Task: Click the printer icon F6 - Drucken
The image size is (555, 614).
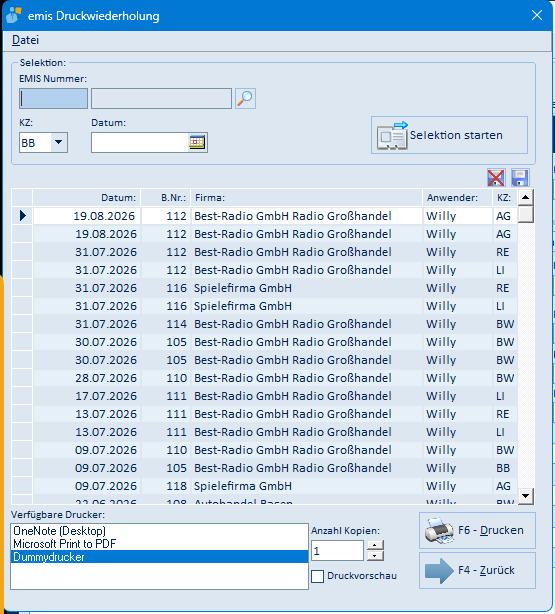Action: tap(439, 531)
